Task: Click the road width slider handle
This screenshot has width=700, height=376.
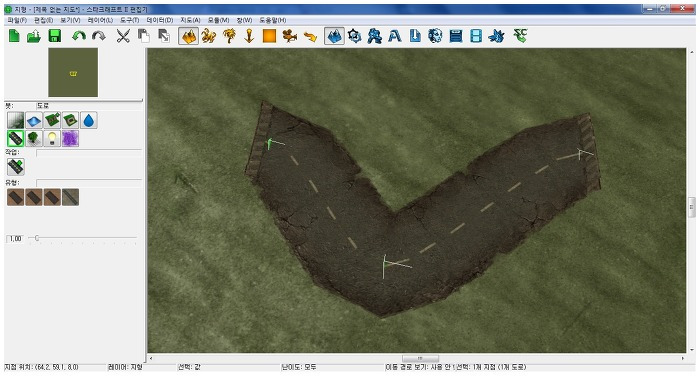Action: click(37, 238)
